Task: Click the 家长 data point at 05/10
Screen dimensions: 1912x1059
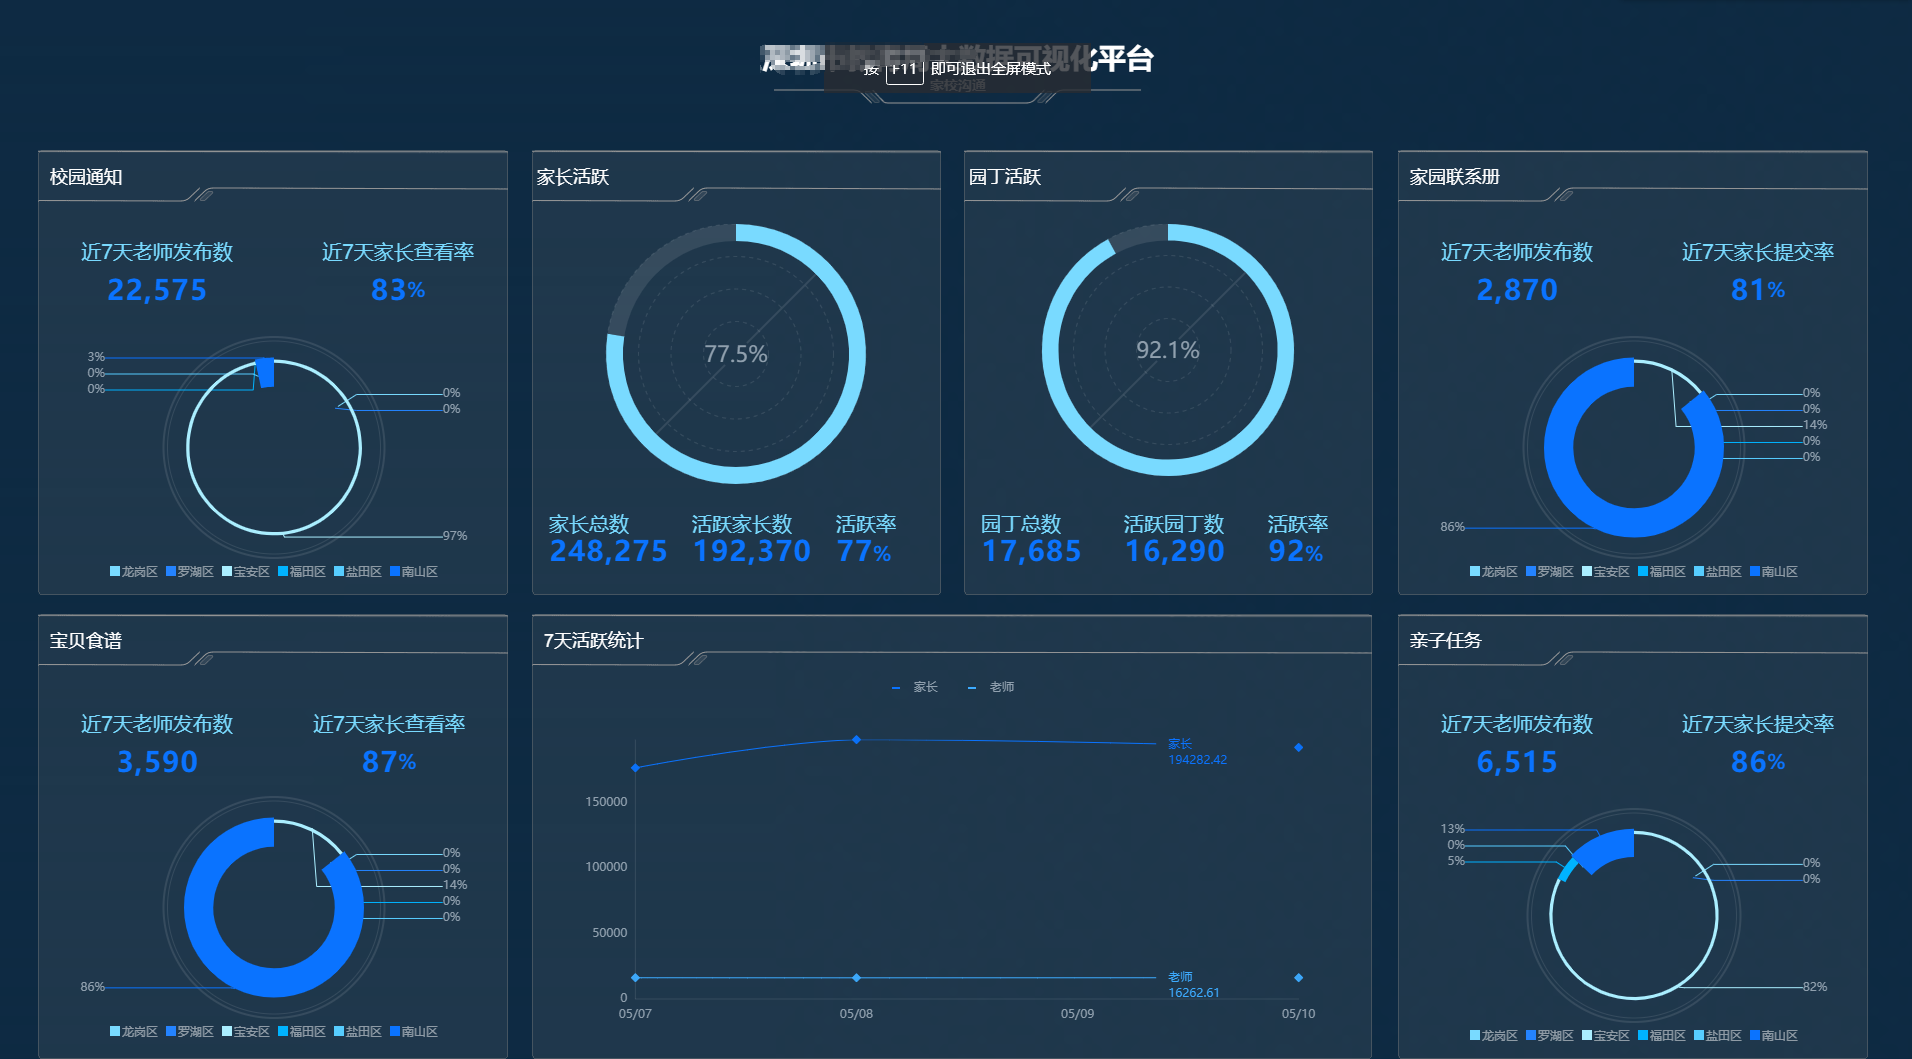Action: [x=1298, y=748]
